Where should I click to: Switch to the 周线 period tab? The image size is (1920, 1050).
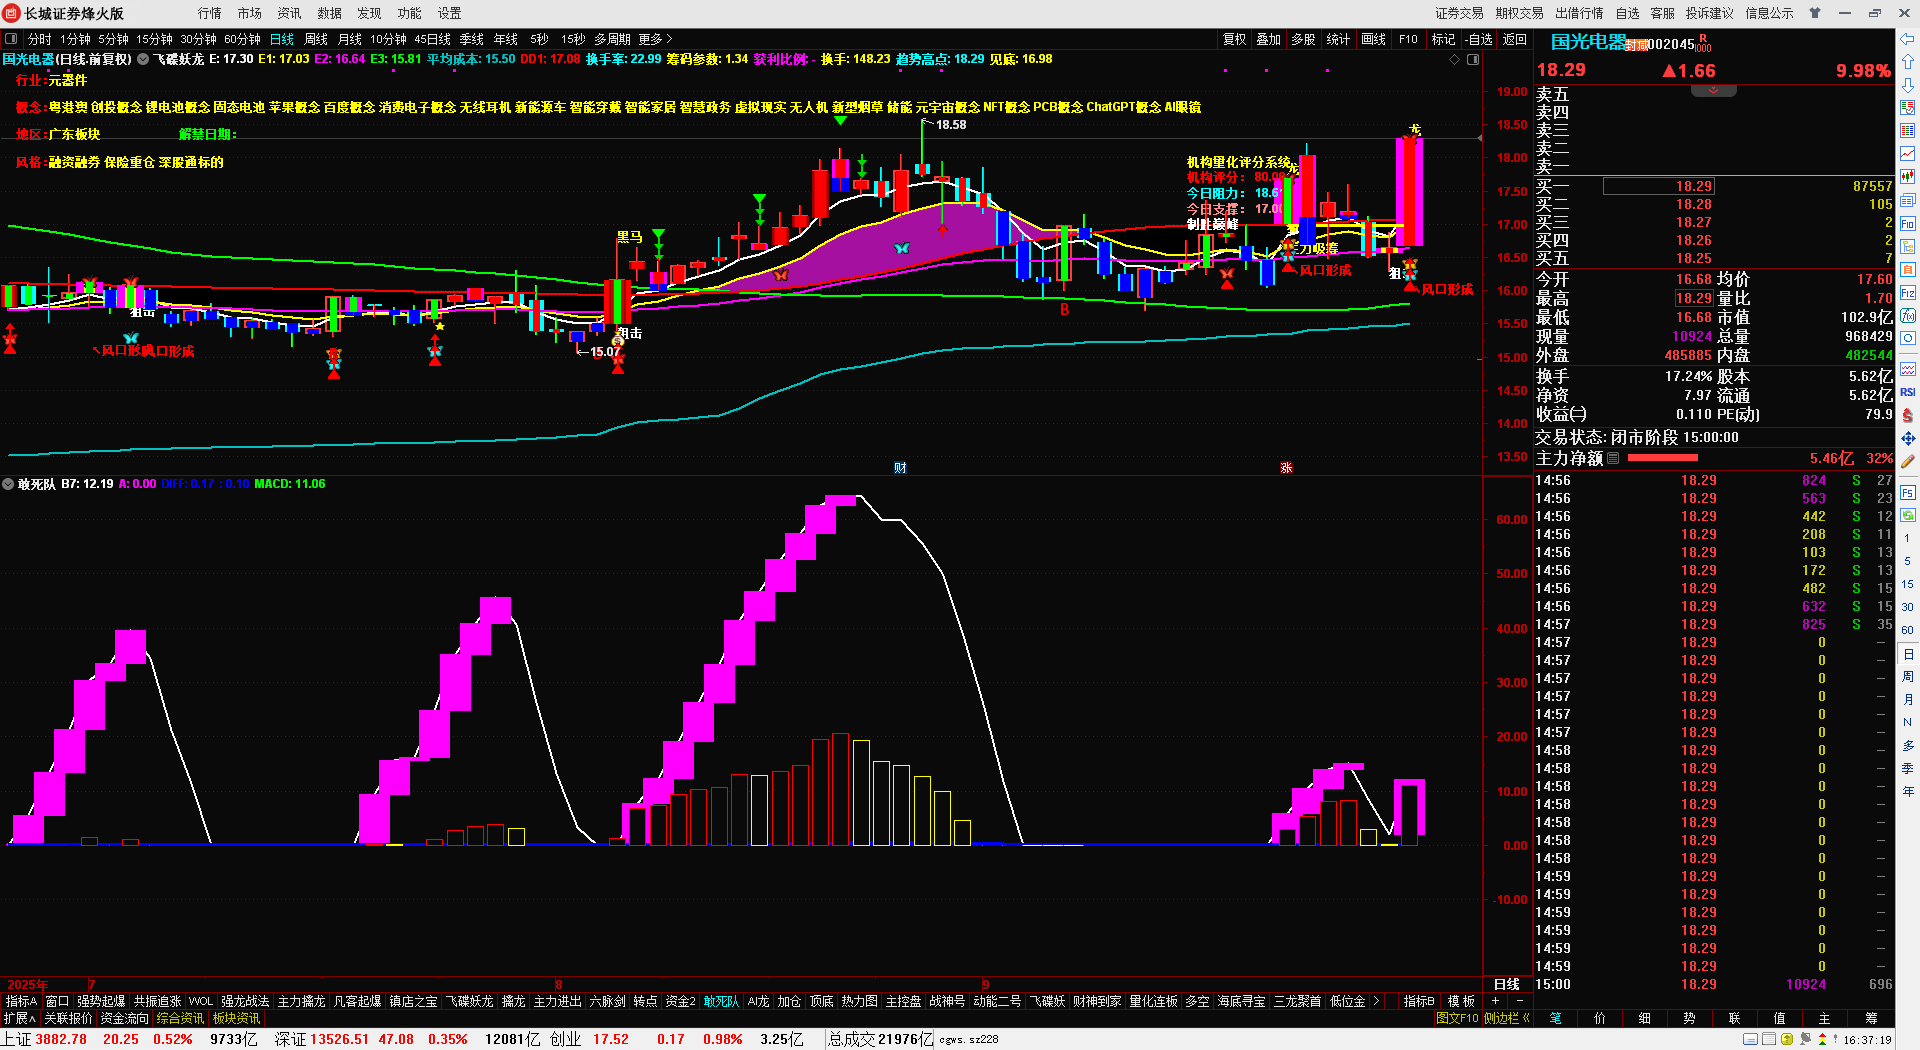coord(316,39)
